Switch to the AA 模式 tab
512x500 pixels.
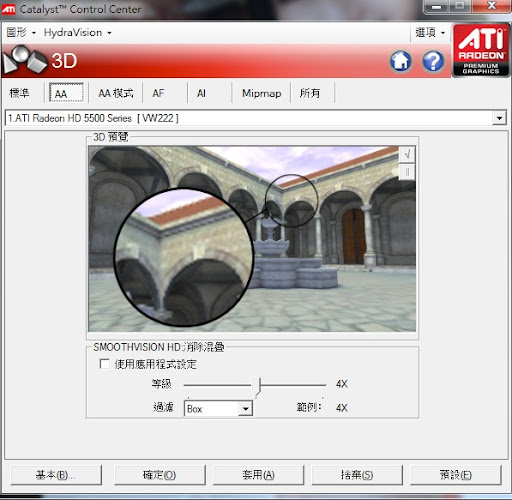click(116, 93)
